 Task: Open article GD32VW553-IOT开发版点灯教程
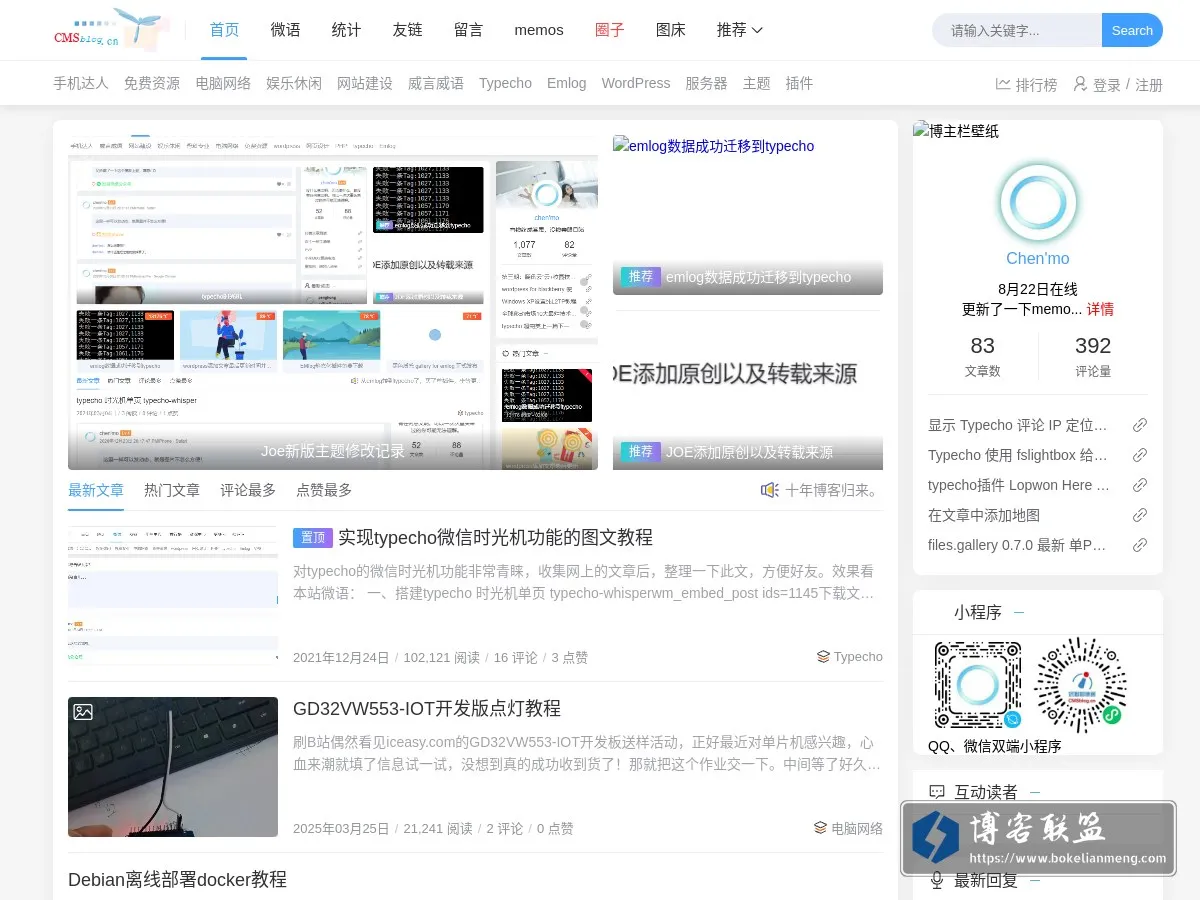tap(427, 708)
